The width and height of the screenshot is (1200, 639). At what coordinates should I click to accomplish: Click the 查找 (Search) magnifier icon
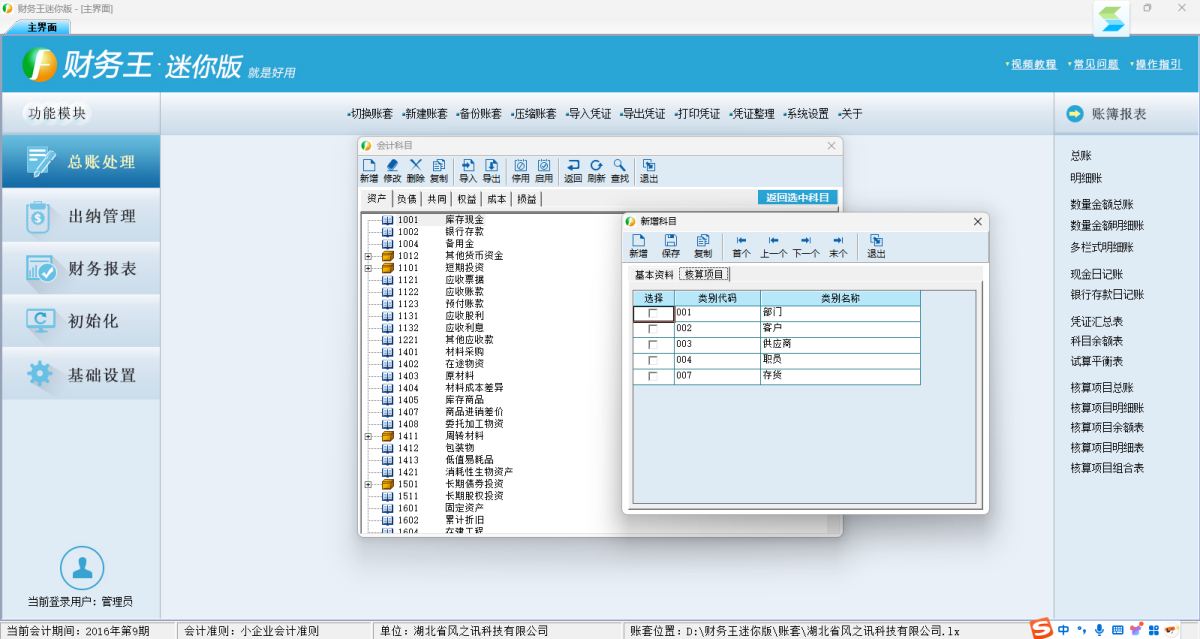pyautogui.click(x=620, y=170)
